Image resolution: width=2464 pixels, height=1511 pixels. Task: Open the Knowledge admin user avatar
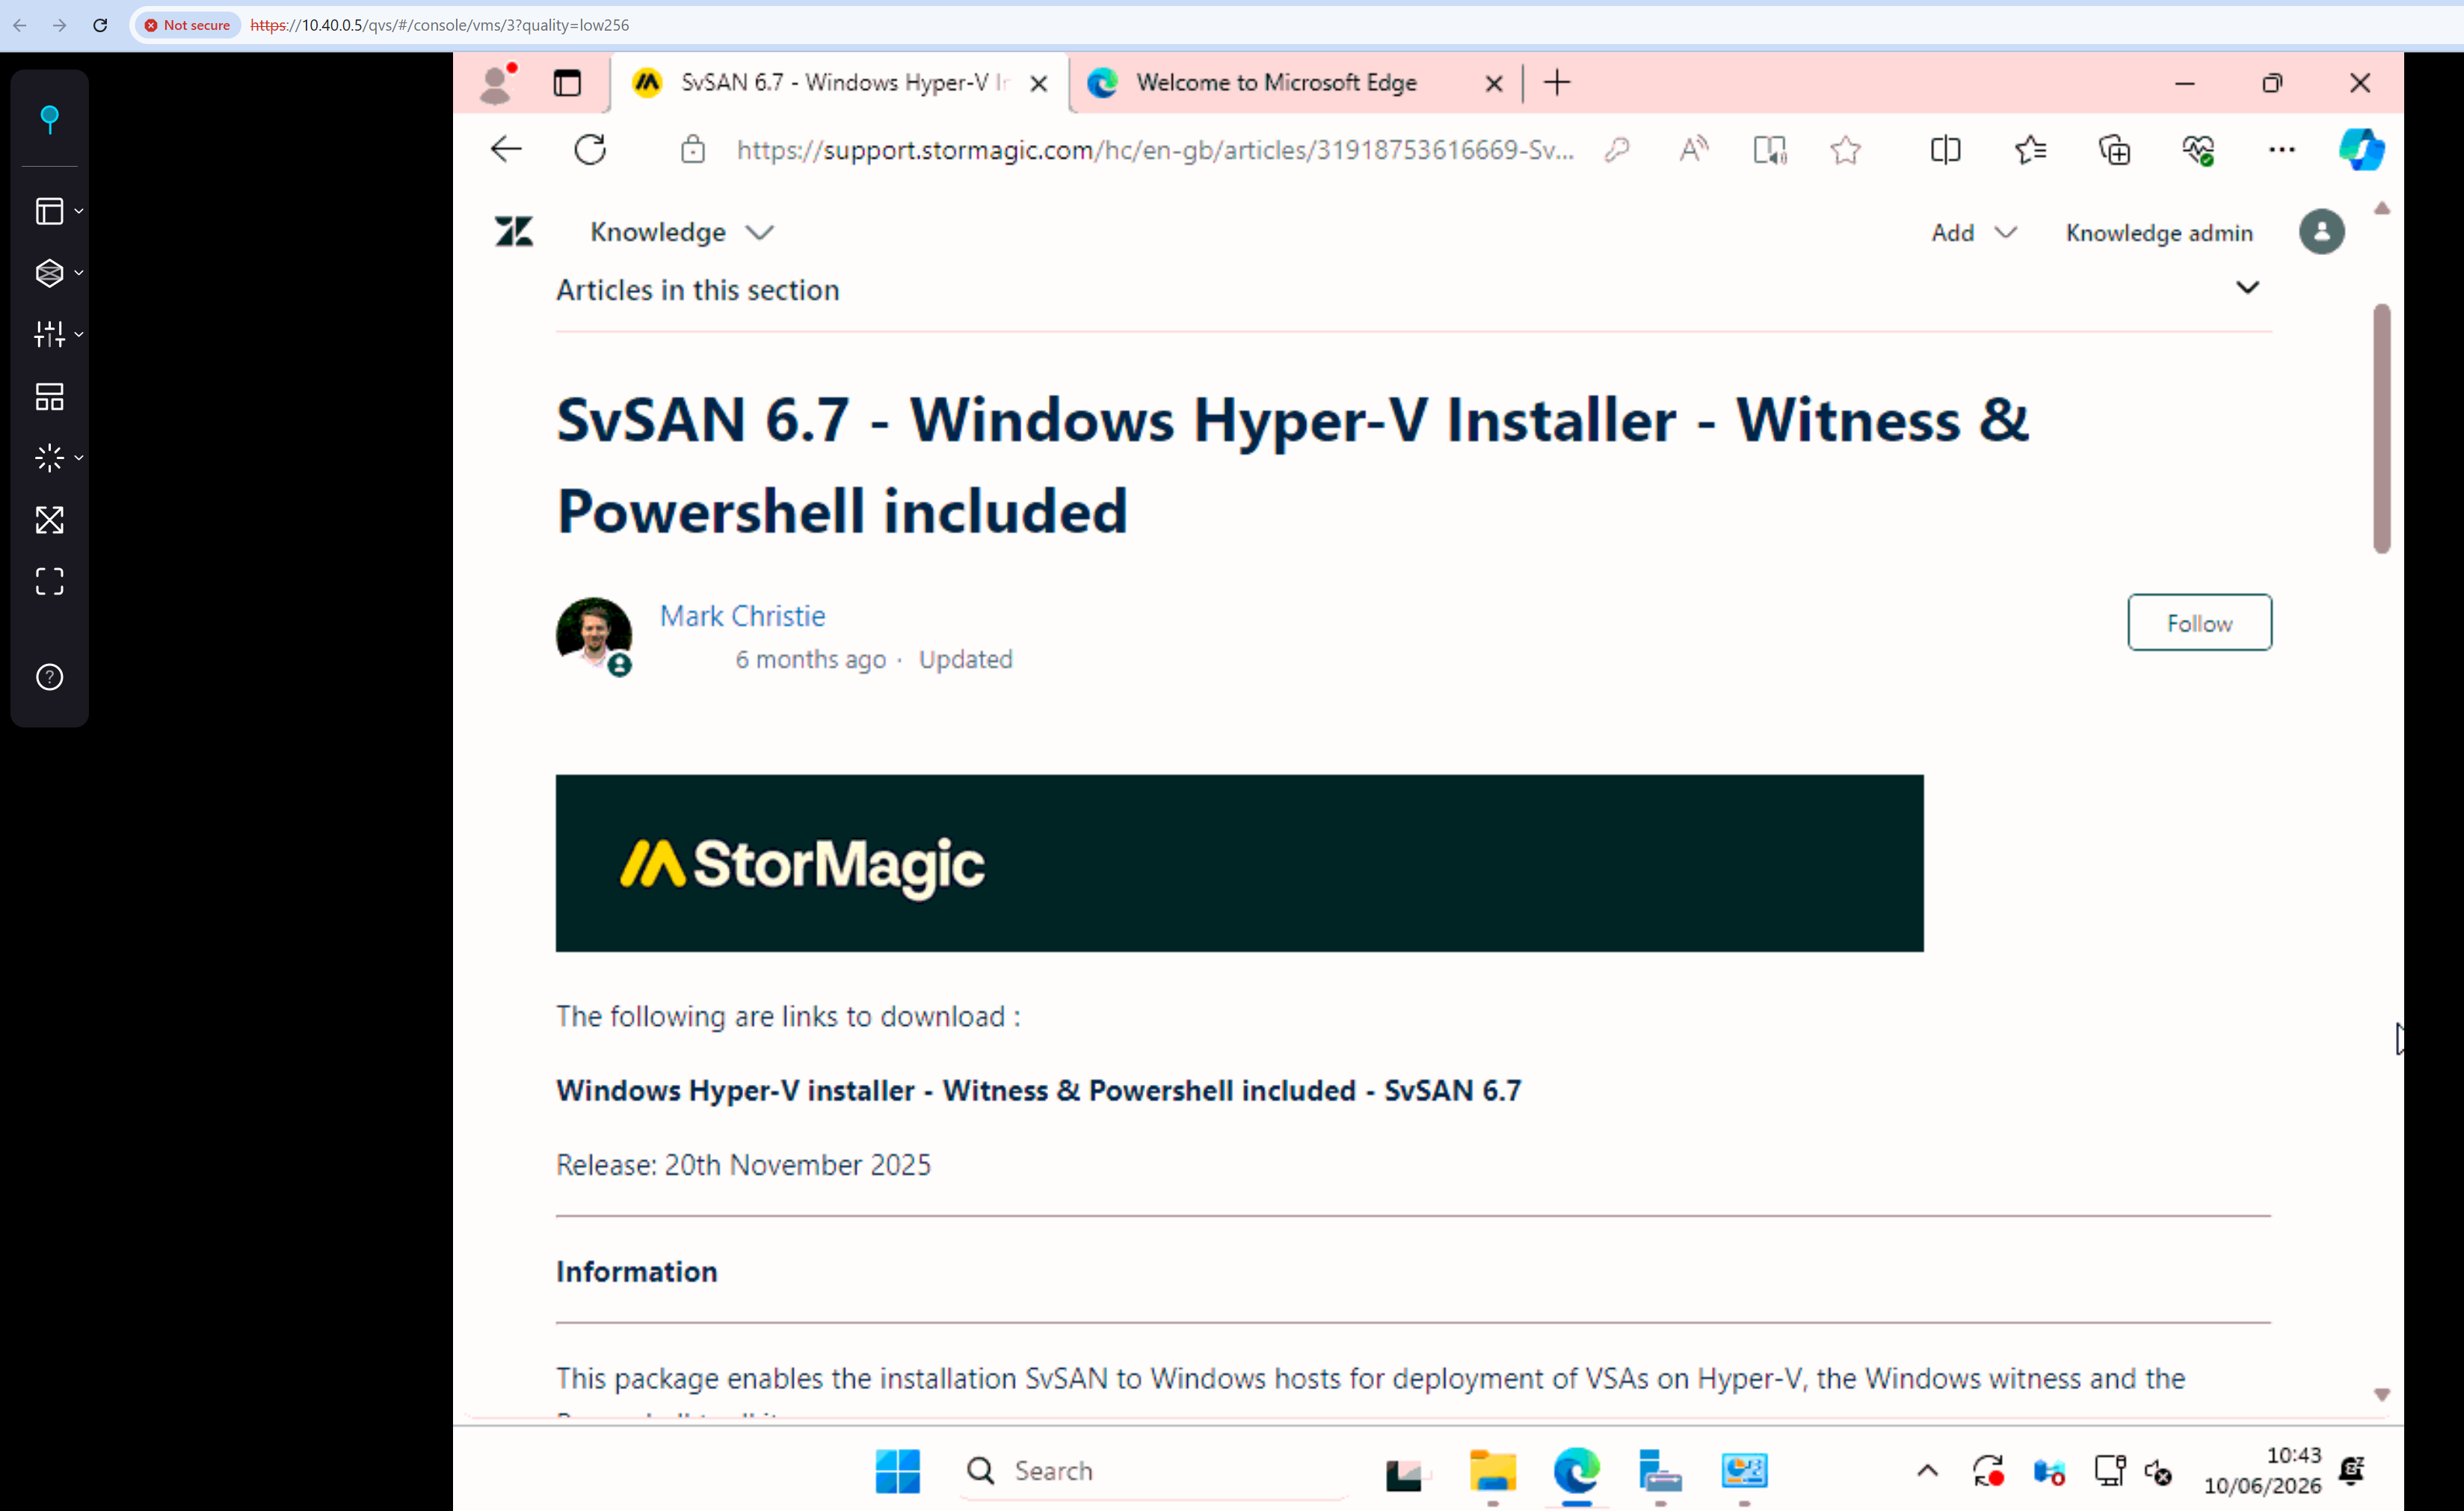(x=2322, y=232)
